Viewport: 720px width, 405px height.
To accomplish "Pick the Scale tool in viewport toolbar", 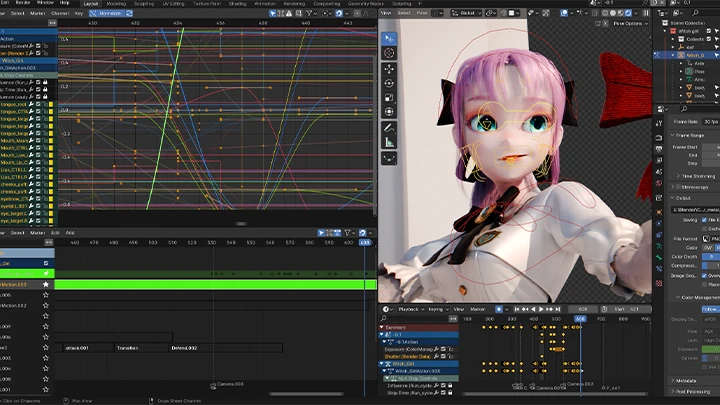I will (389, 97).
